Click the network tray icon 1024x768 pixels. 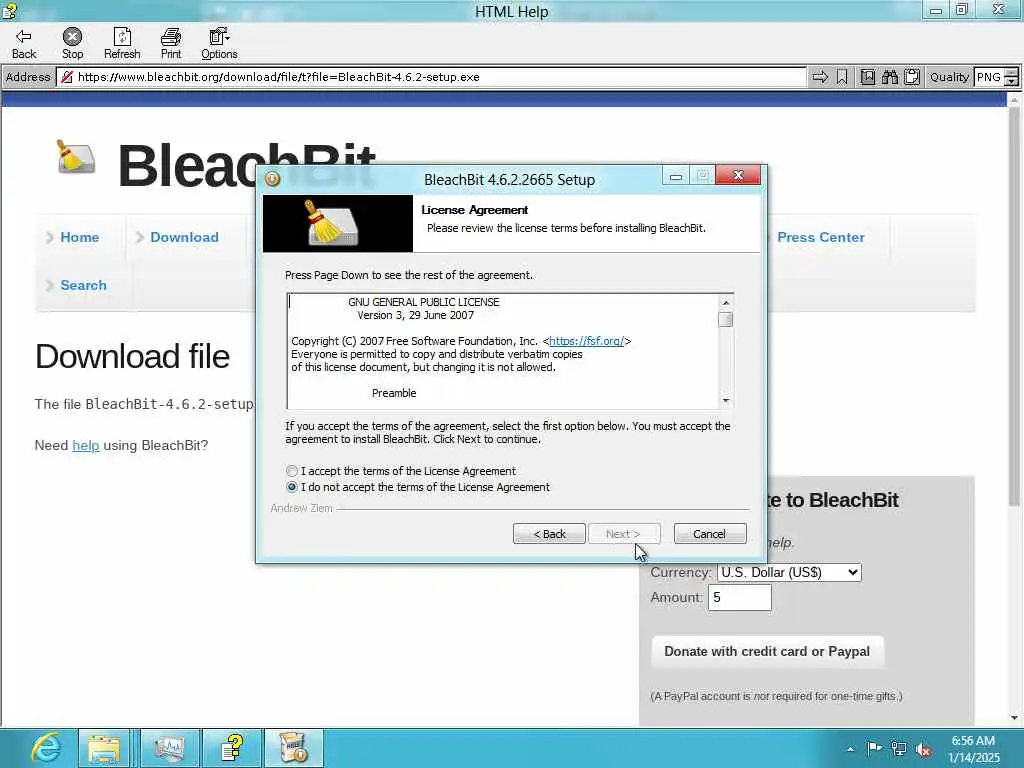tap(899, 749)
